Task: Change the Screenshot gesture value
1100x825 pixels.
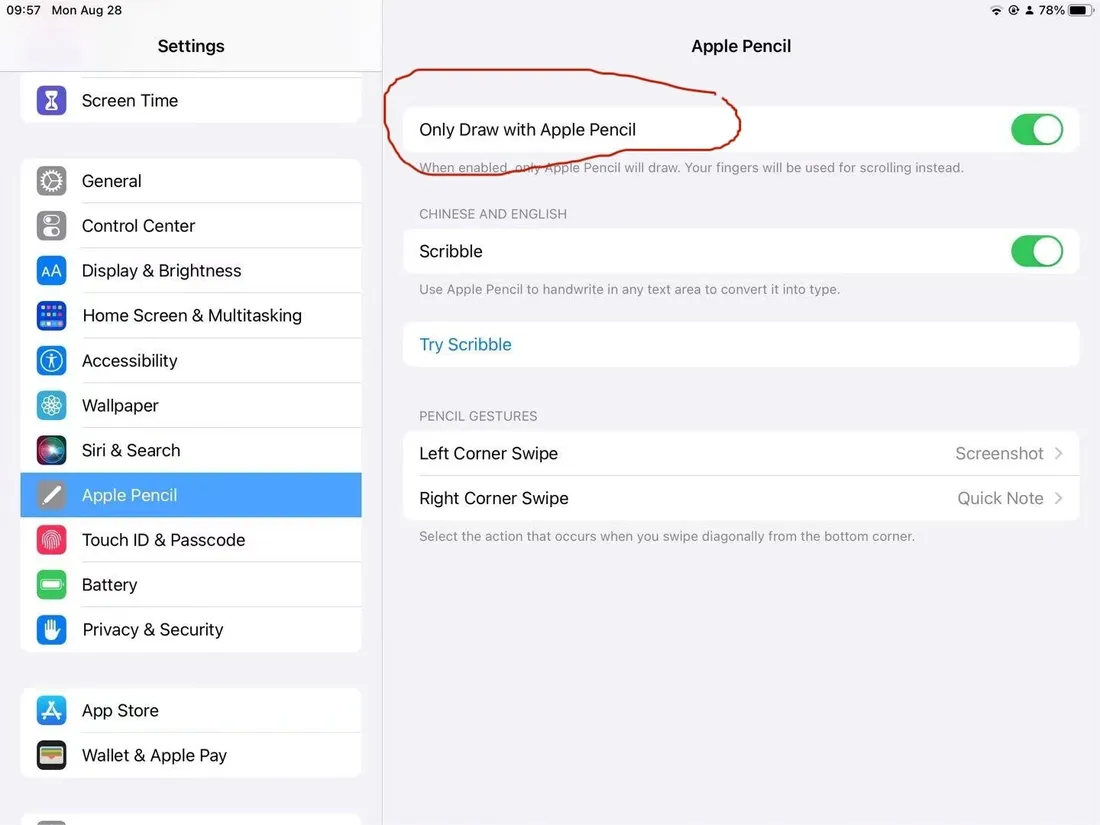Action: [999, 454]
